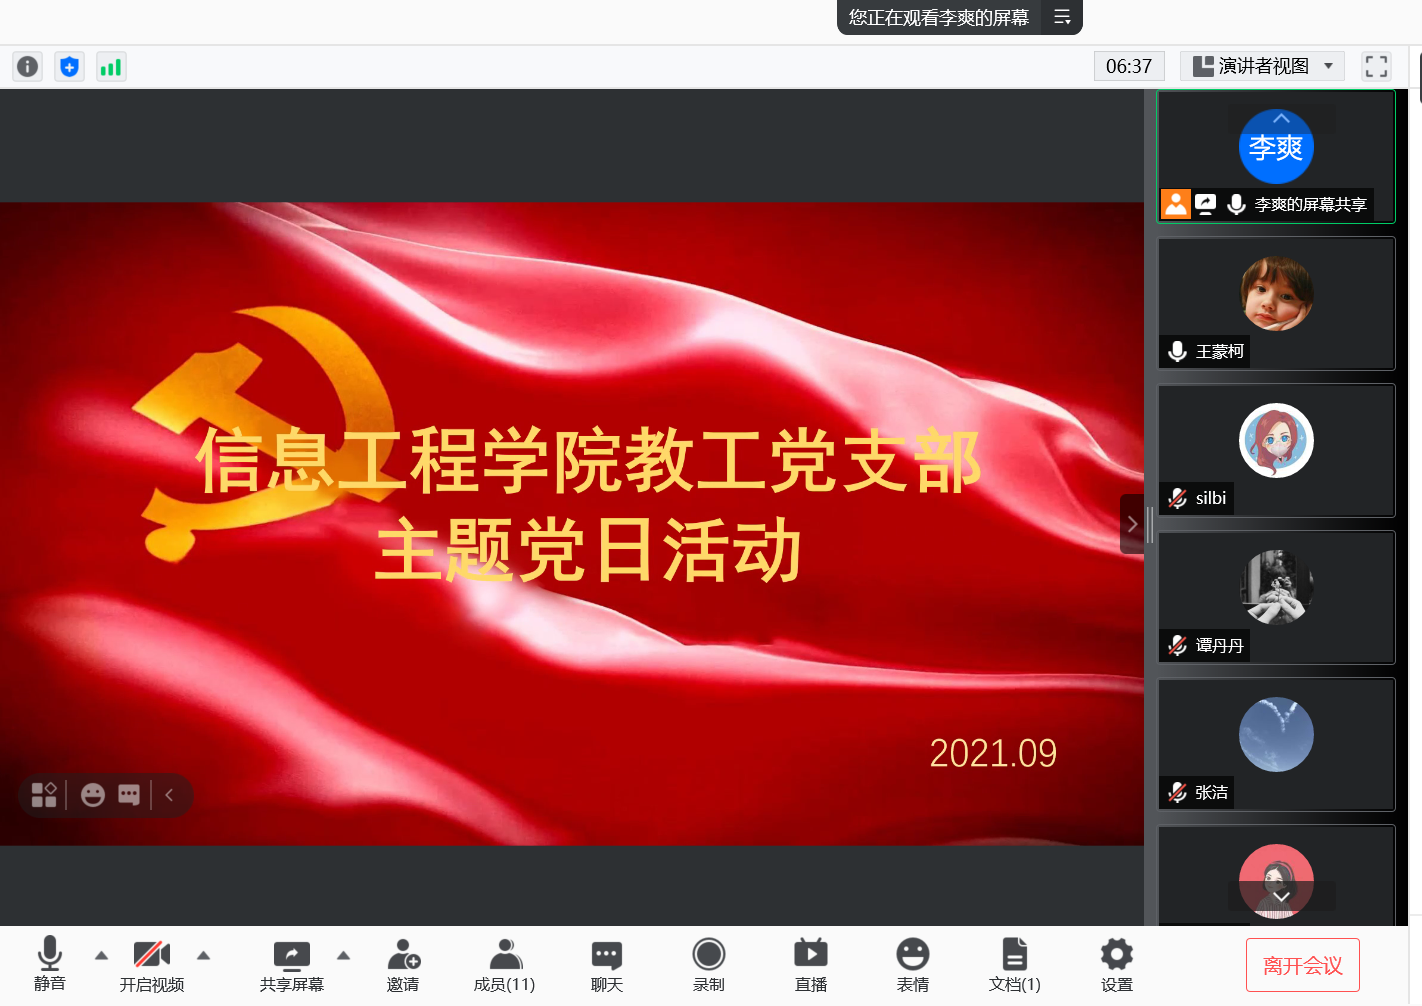Screen dimensions: 1422x1006
Task: Open the 聊天 chat panel
Action: [x=607, y=965]
